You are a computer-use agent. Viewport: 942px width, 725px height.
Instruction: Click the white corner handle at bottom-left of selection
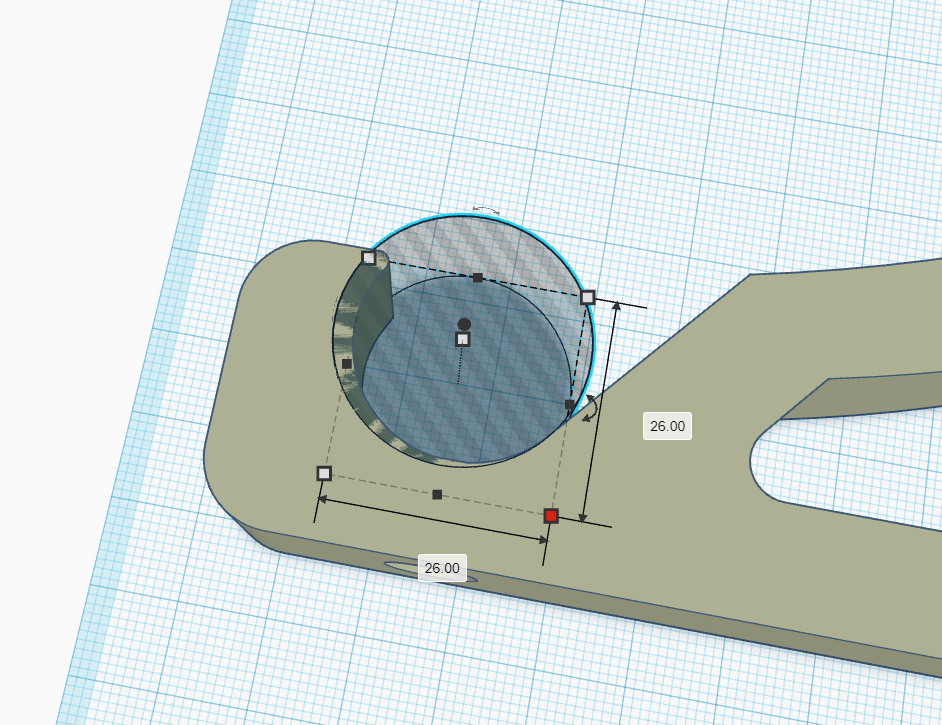(x=324, y=473)
